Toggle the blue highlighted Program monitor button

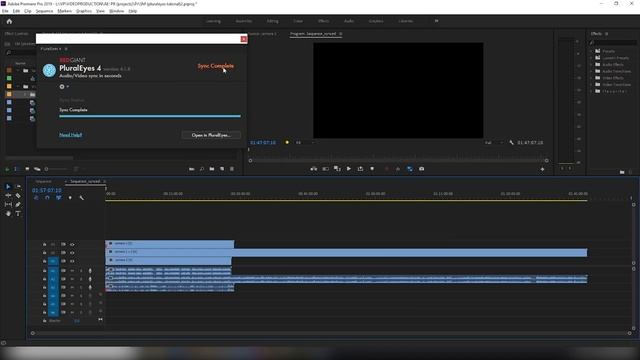click(x=409, y=169)
